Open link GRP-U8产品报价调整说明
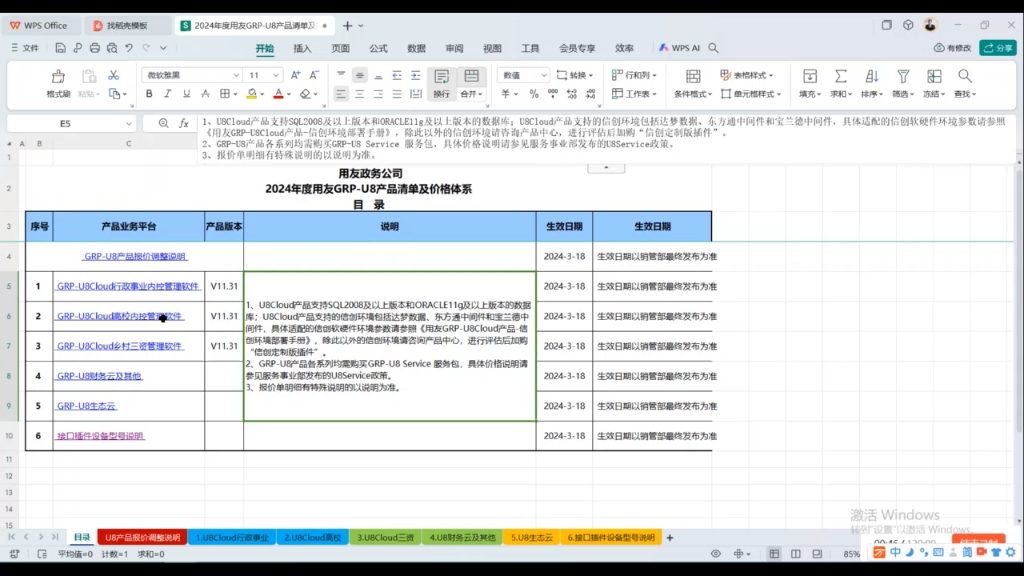 pyautogui.click(x=135, y=257)
